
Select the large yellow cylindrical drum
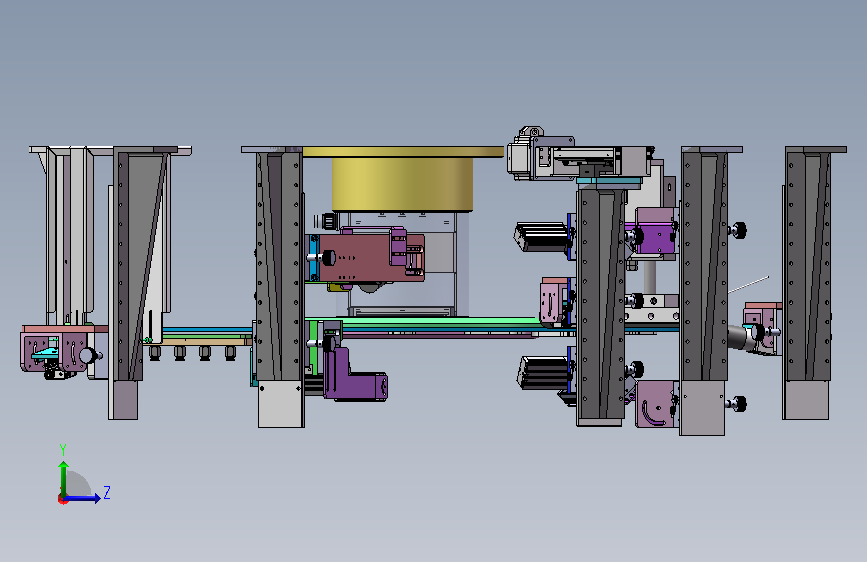tap(402, 183)
